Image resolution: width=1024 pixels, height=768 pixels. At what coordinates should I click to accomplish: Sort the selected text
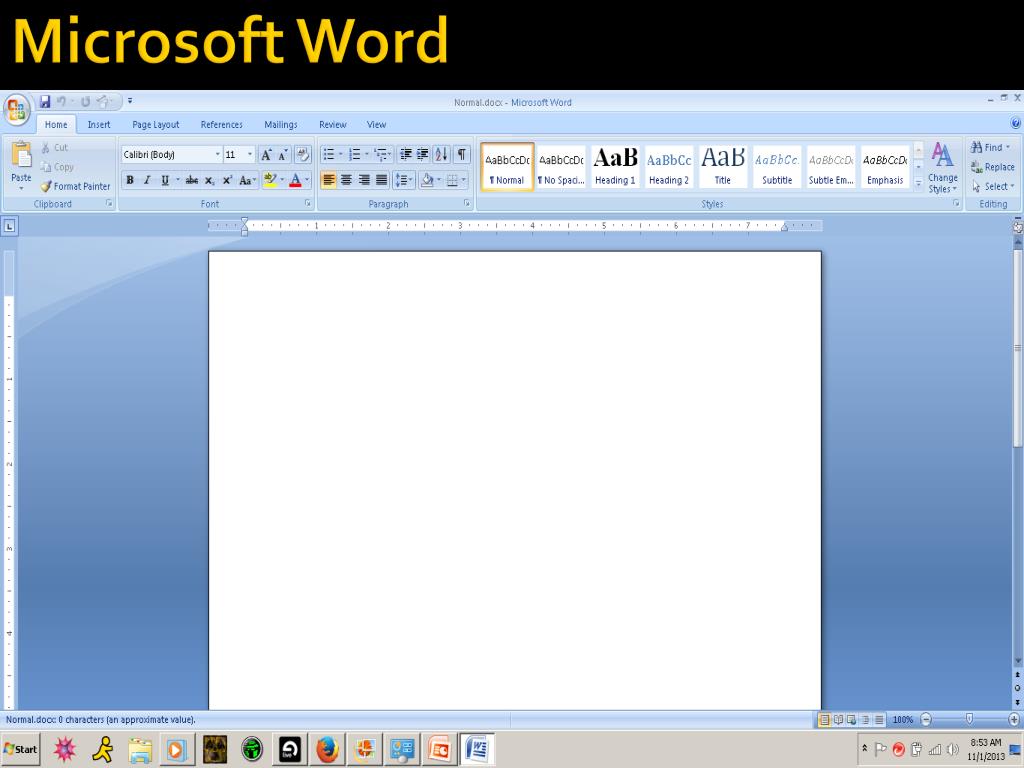(441, 155)
